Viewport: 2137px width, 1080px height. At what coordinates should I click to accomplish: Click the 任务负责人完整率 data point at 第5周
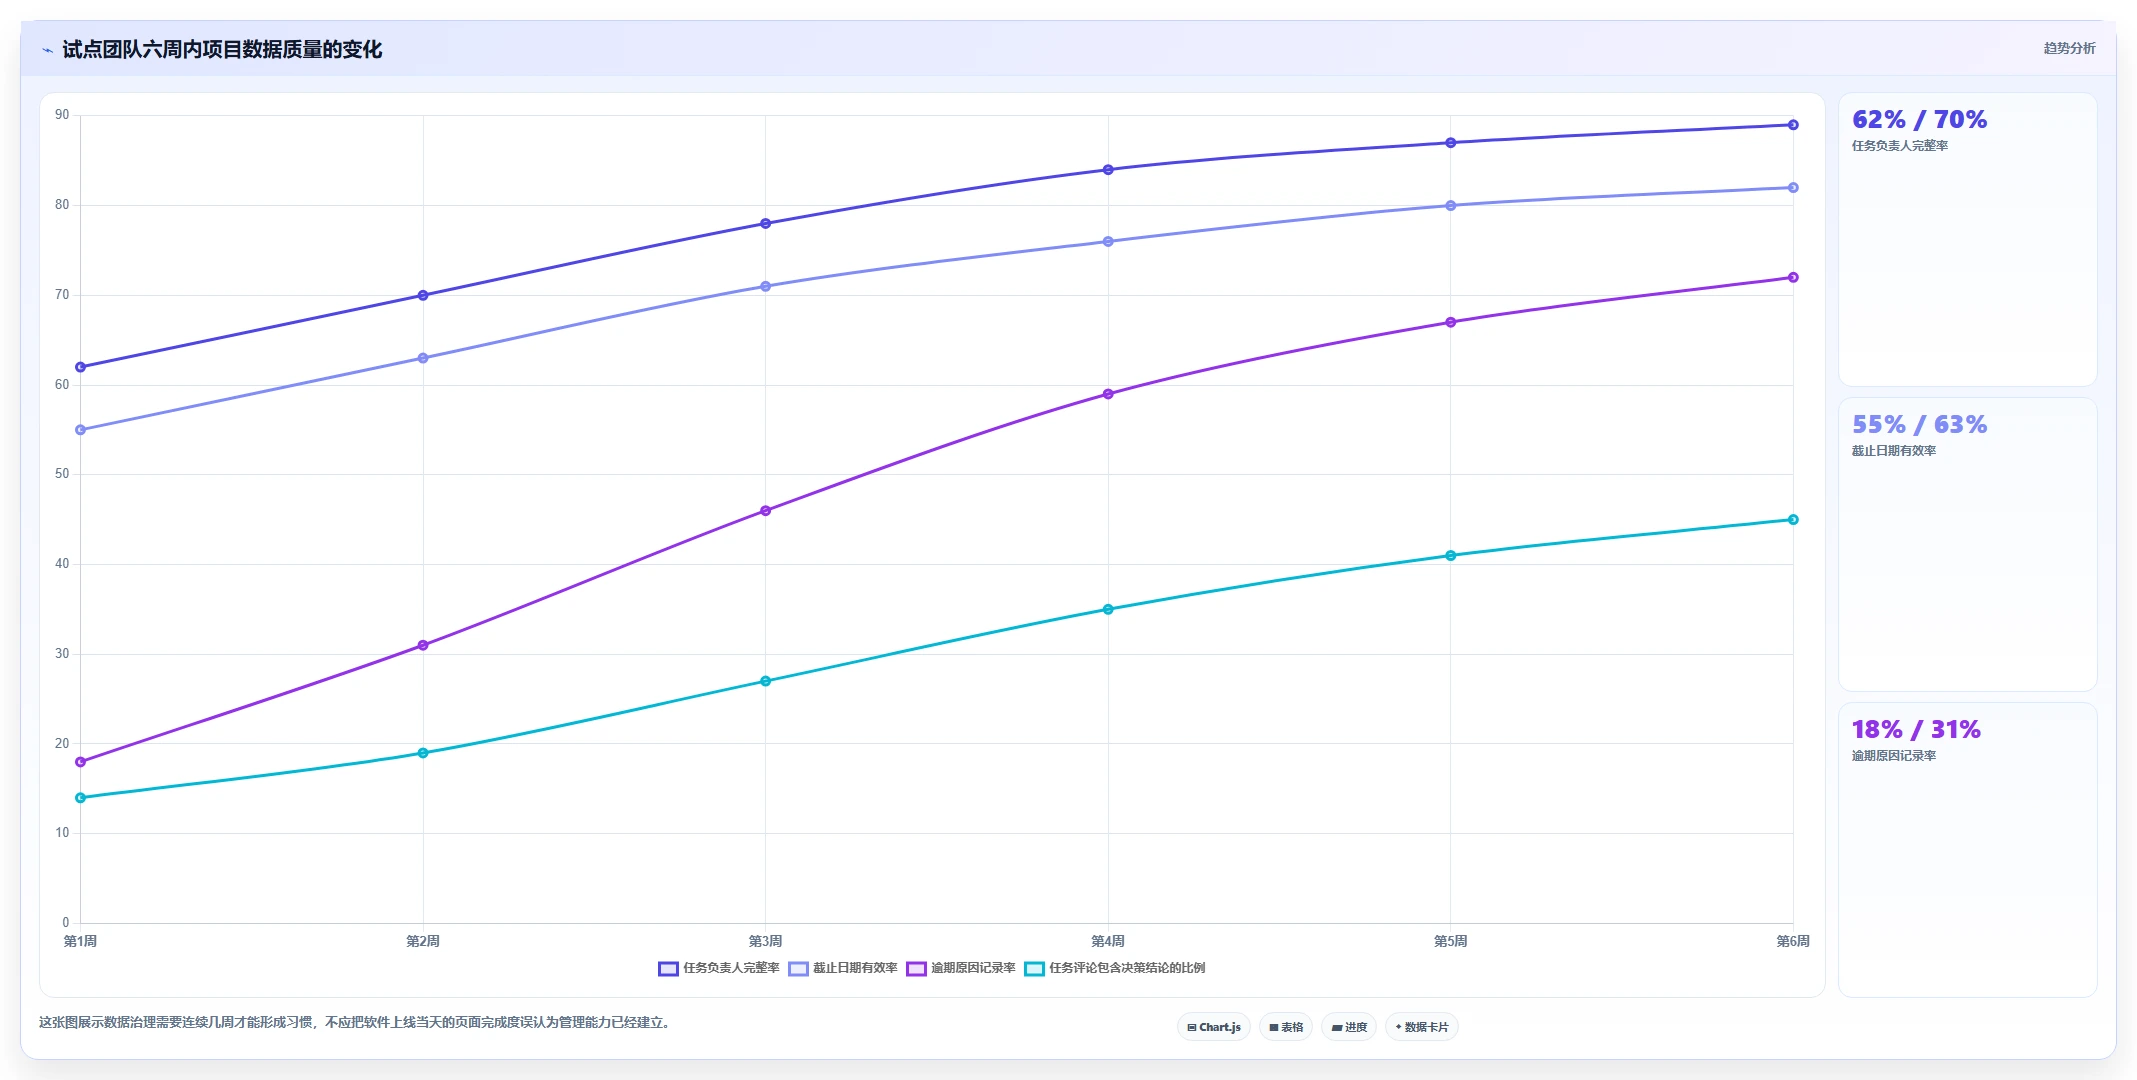point(1450,142)
